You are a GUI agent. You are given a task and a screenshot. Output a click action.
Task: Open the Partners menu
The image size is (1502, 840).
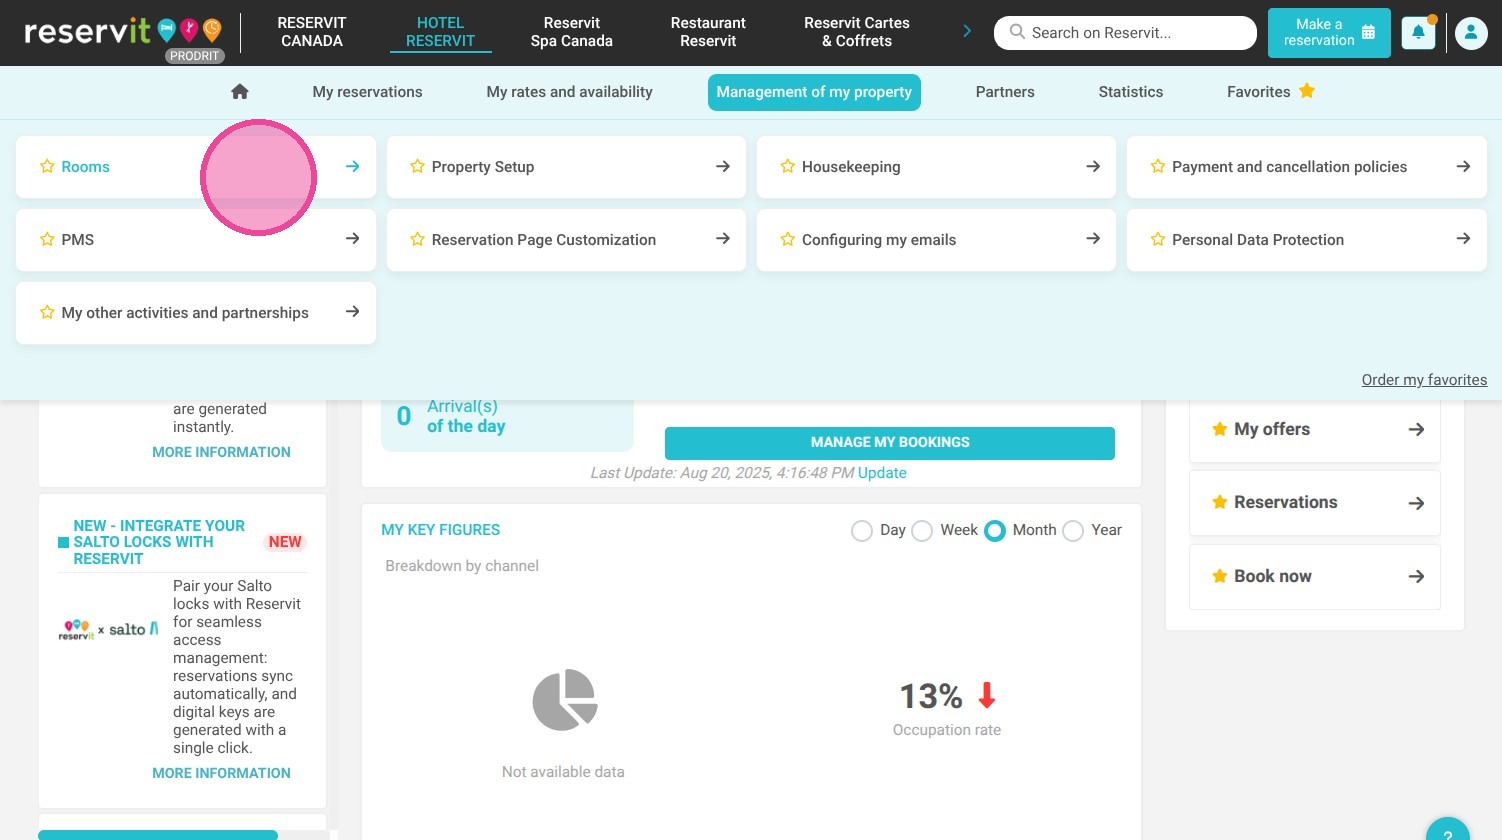click(1005, 92)
